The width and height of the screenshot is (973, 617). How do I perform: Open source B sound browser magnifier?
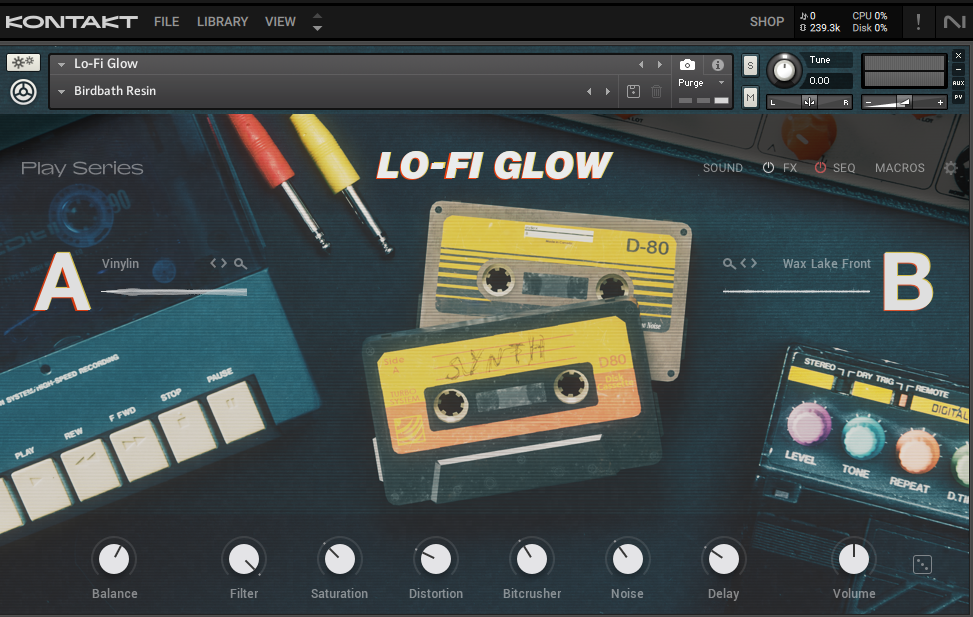pos(729,264)
